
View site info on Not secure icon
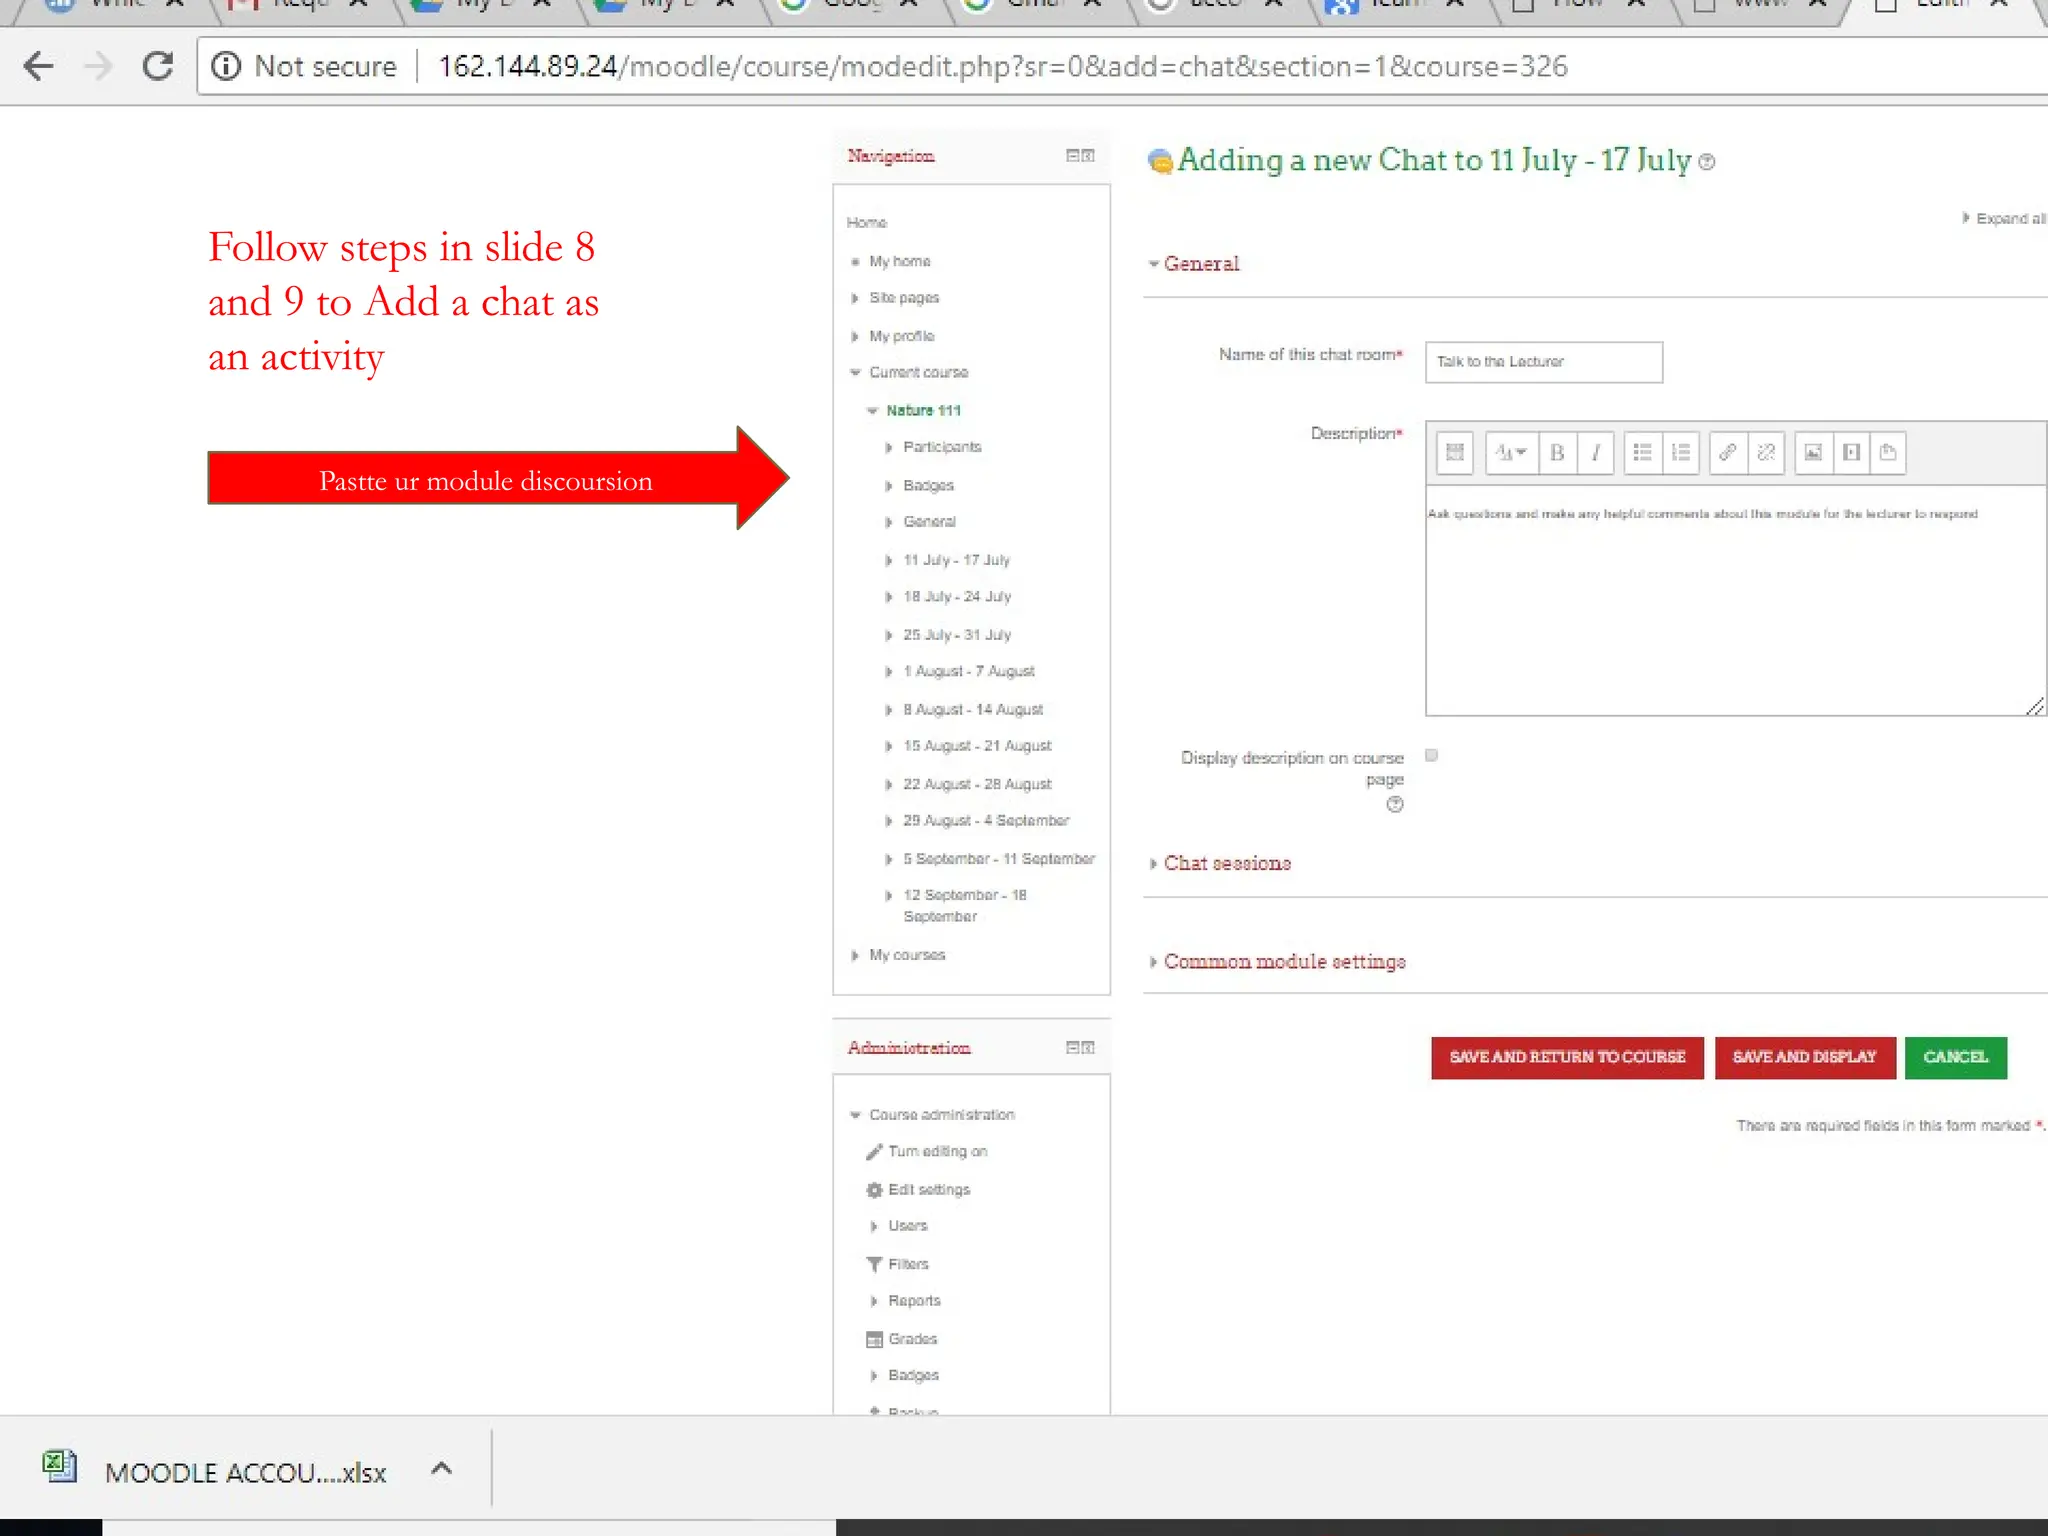(x=226, y=66)
